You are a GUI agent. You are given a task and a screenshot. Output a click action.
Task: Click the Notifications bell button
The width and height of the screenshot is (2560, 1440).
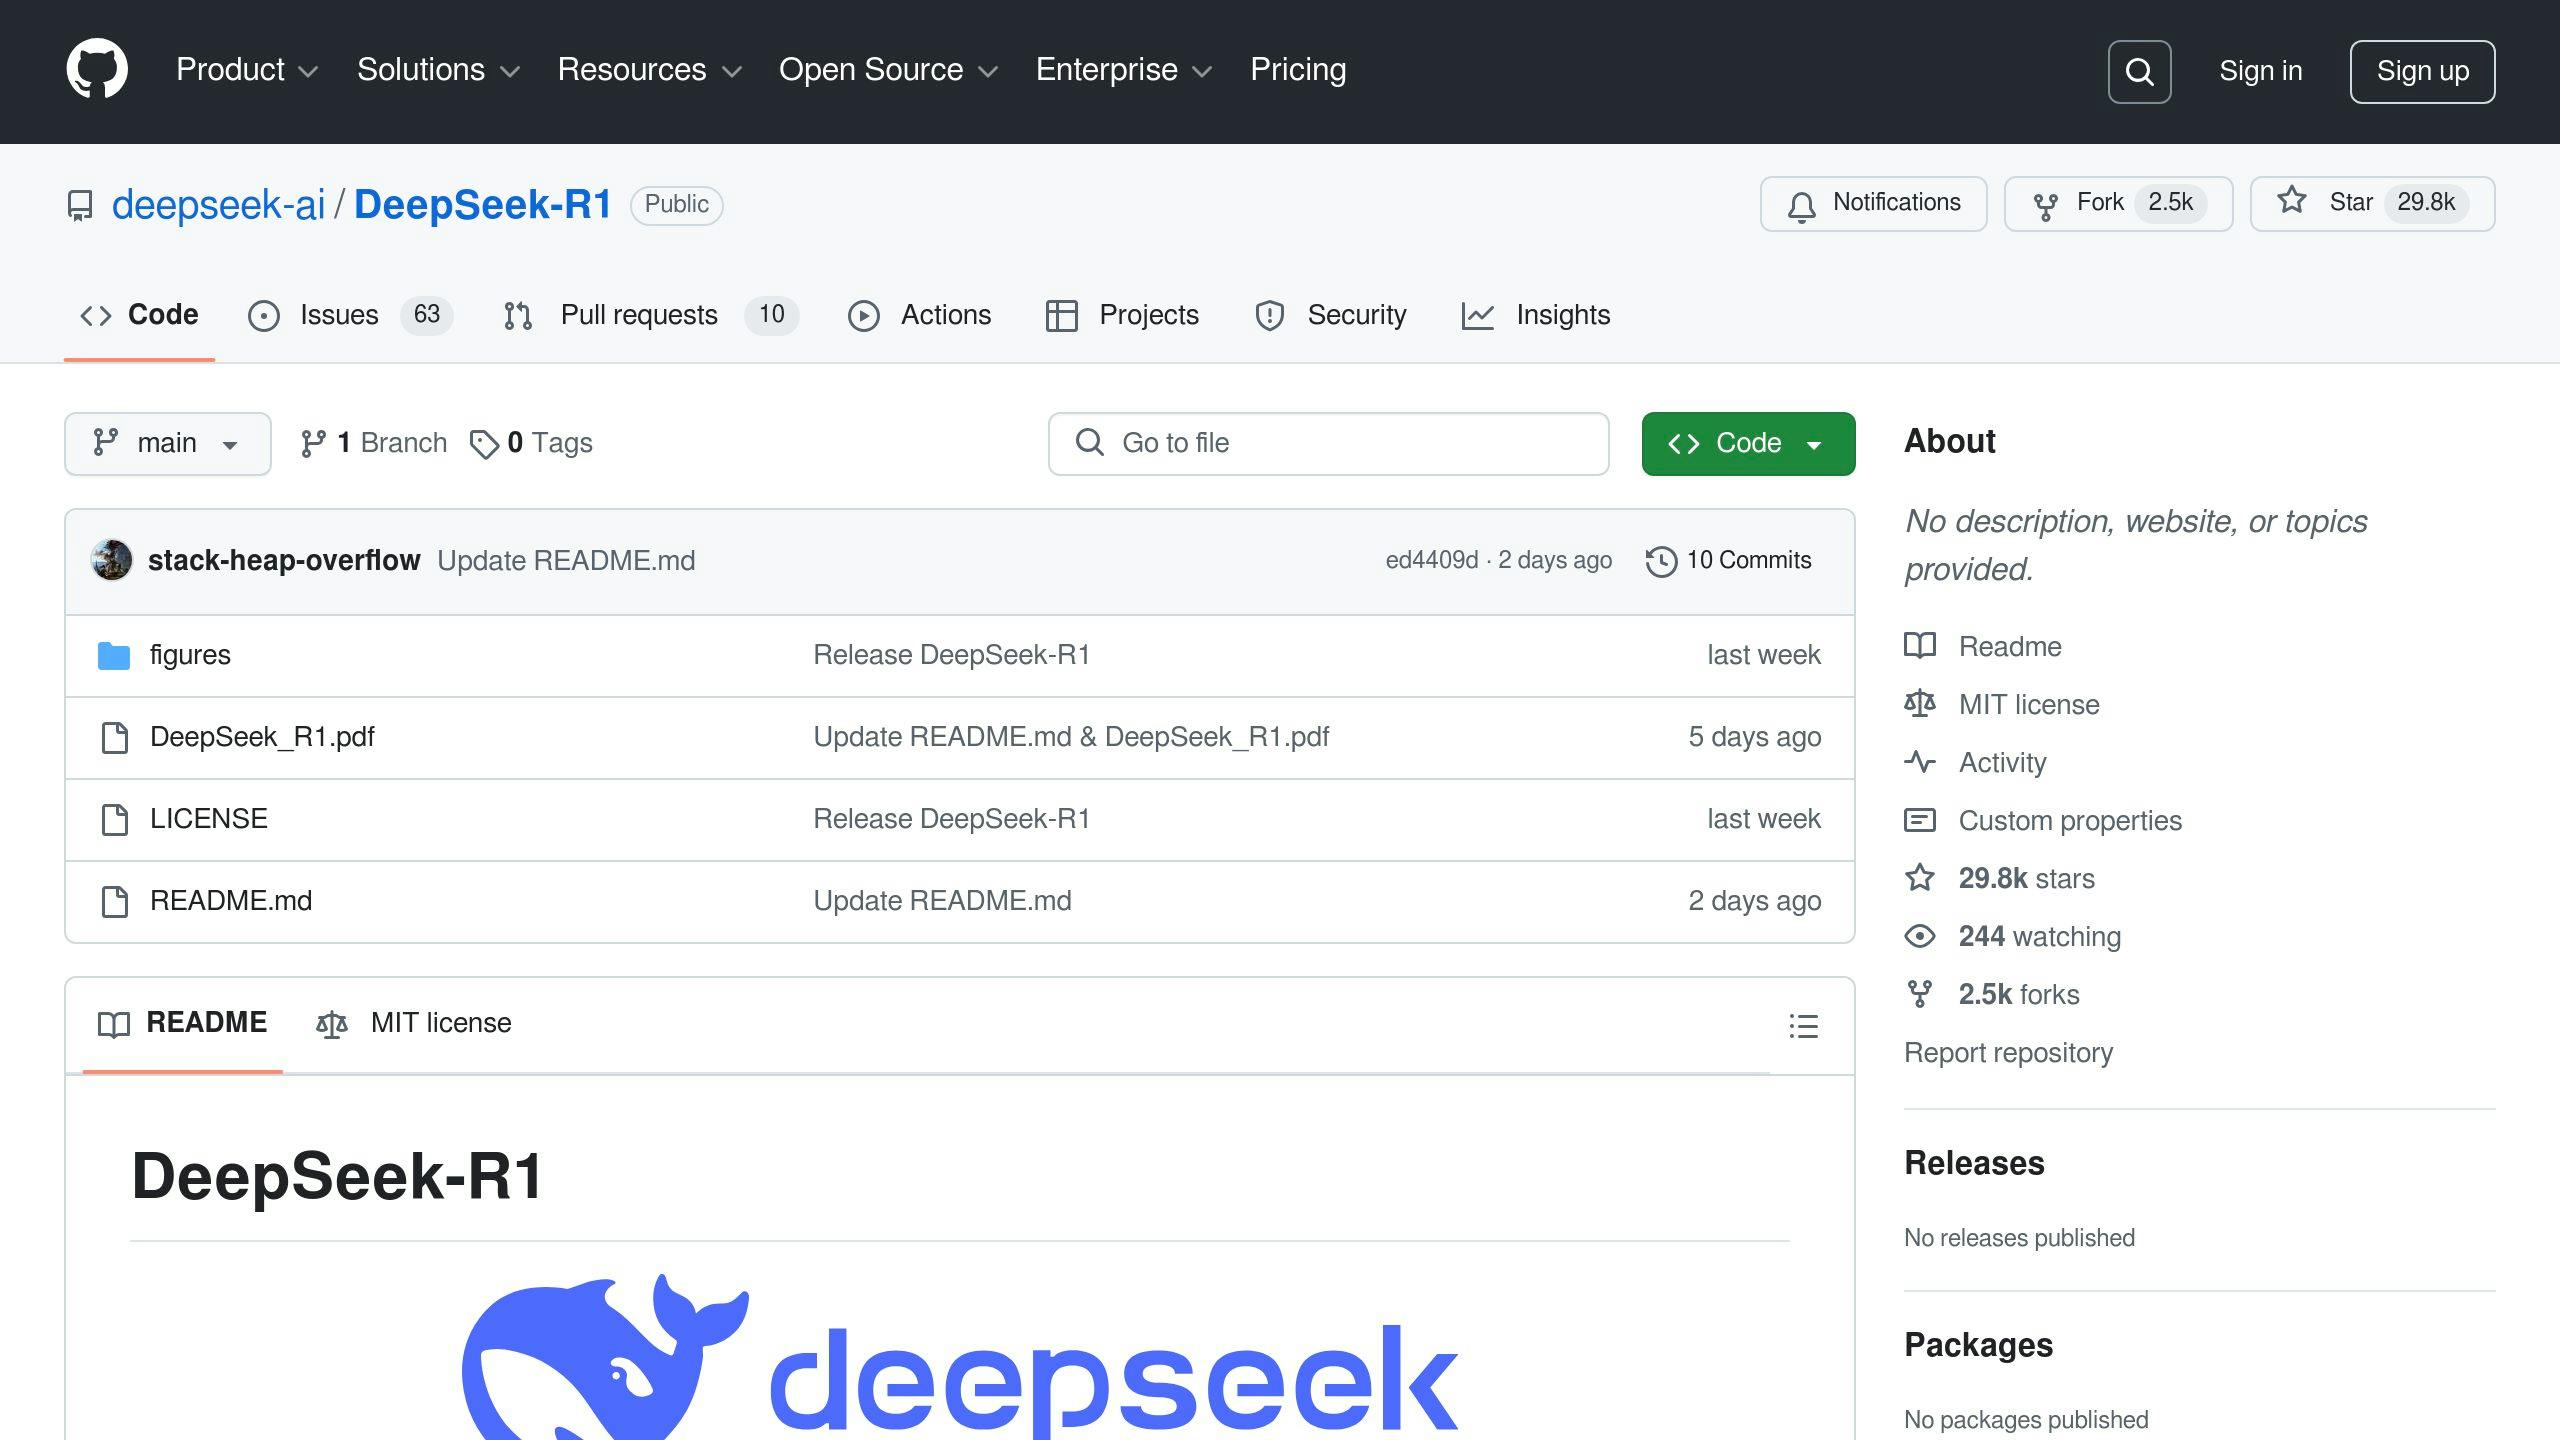click(x=1873, y=204)
